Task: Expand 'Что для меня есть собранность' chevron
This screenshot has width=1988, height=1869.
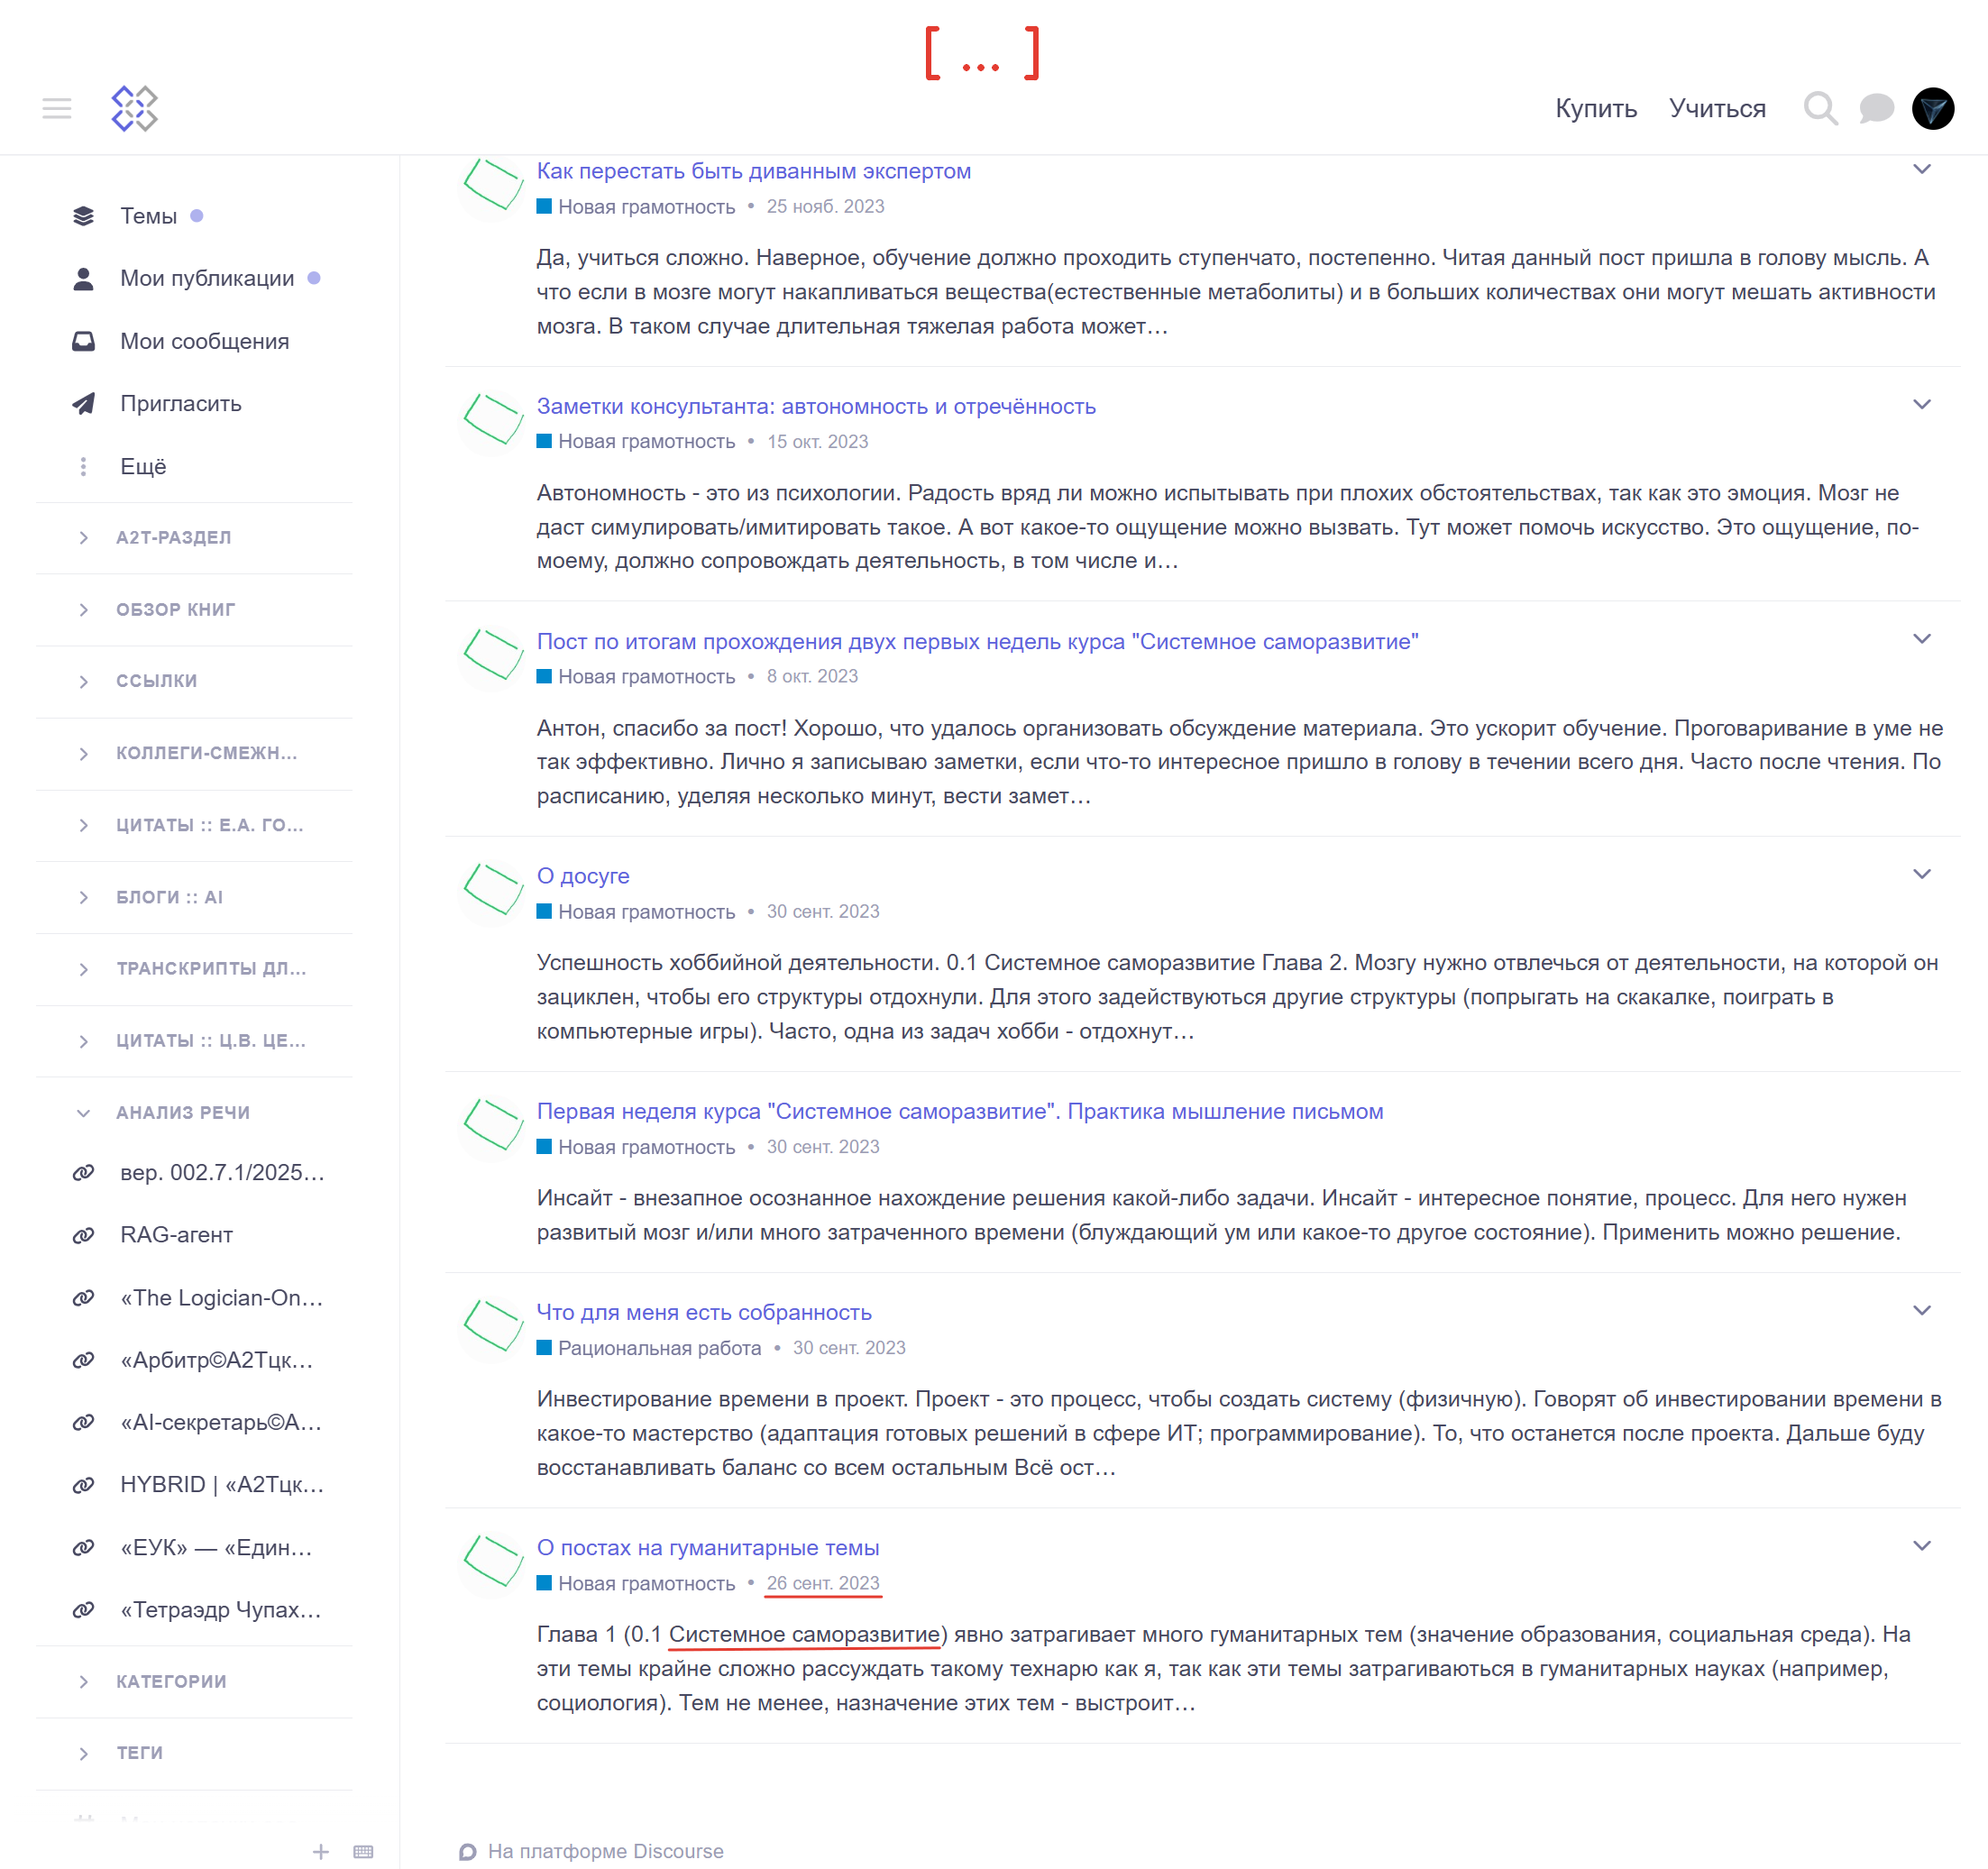Action: click(x=1921, y=1310)
